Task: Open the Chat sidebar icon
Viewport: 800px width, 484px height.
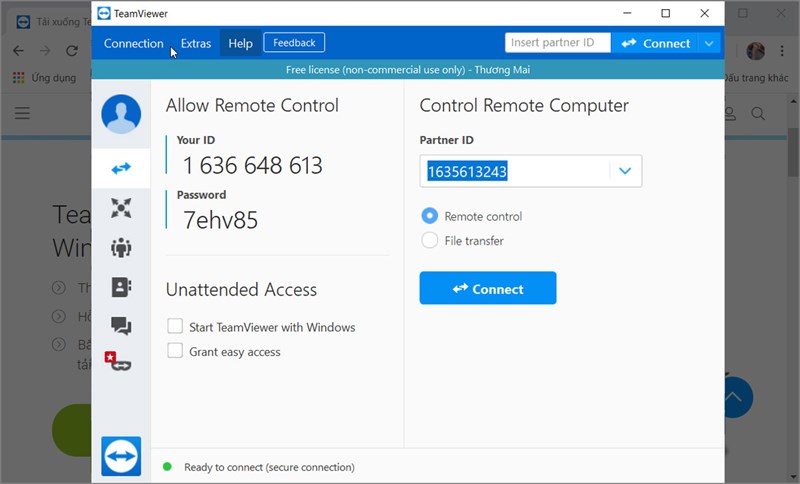Action: [121, 325]
